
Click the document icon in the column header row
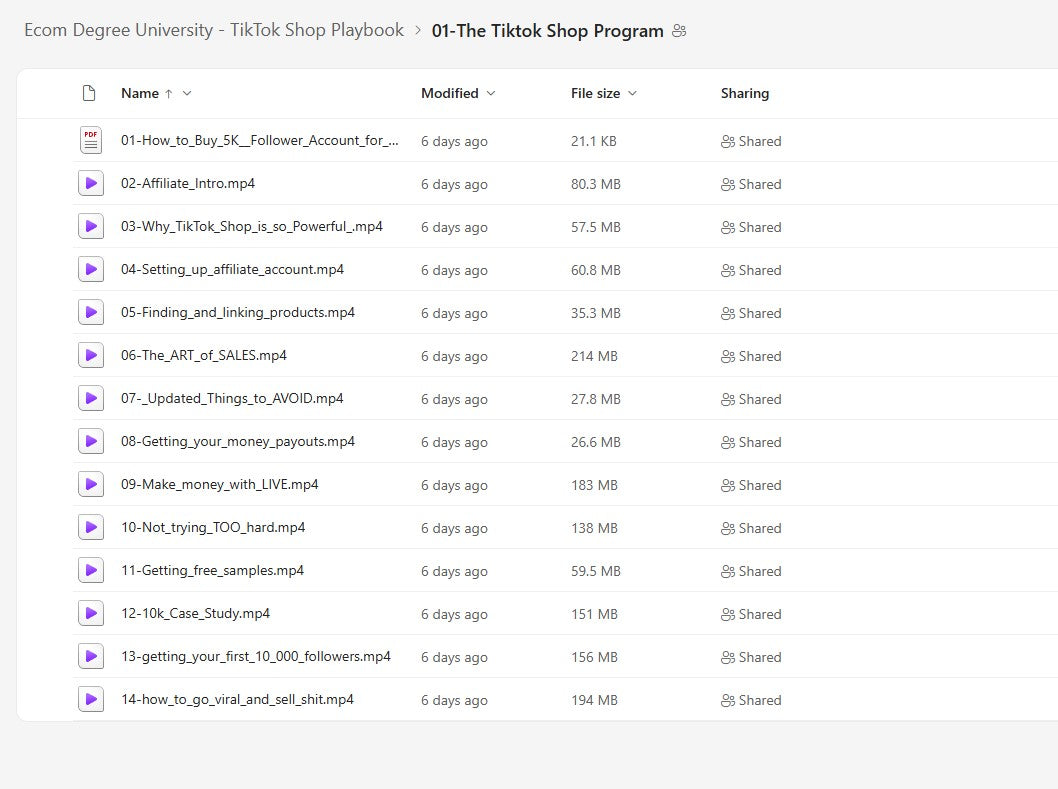point(89,92)
